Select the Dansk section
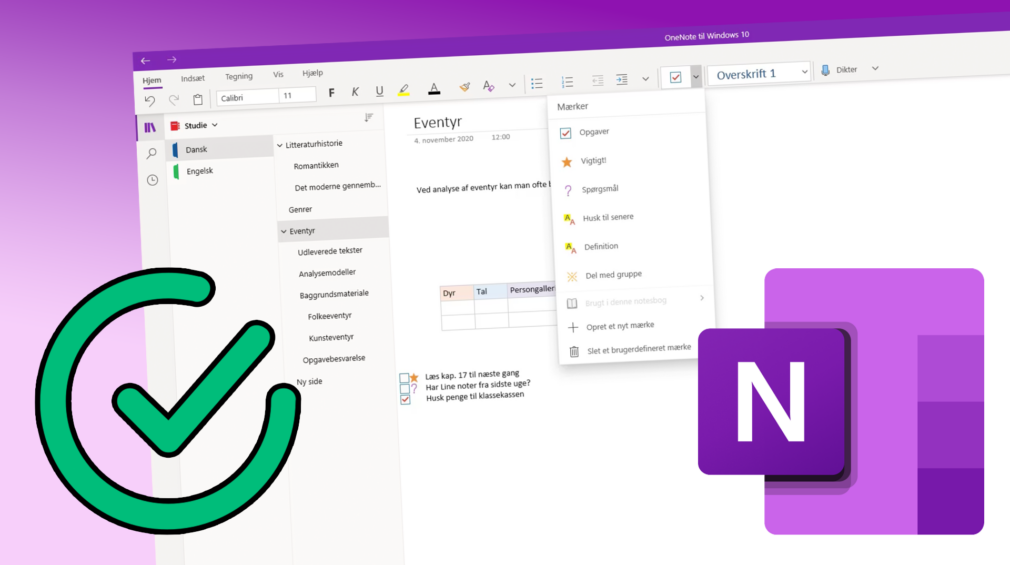The image size is (1010, 565). (x=220, y=149)
